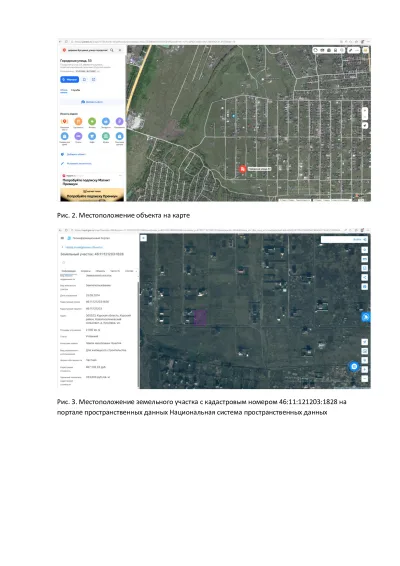Viewport: 400px width, 566px height.
Task: Click the NSPD info panel vertical scrollbar
Action: click(139, 334)
